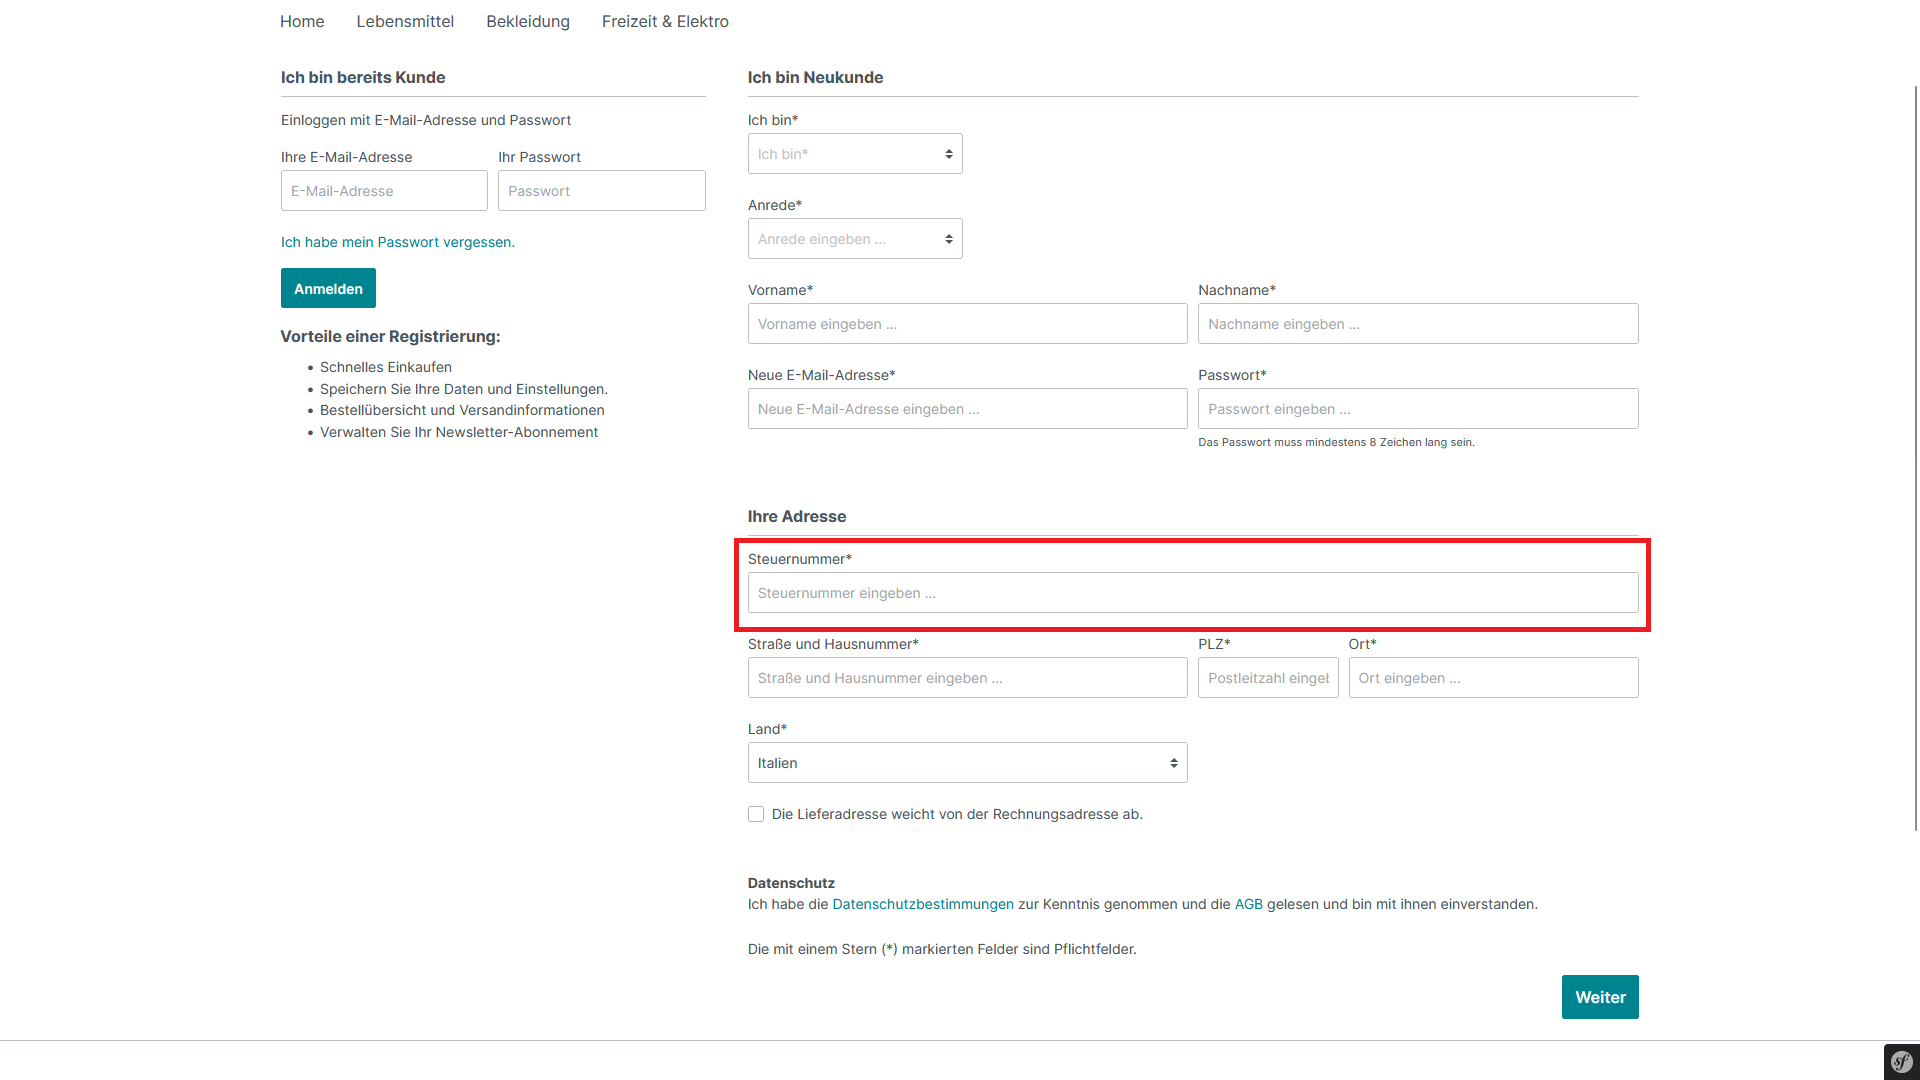Focus the new customer Passwort field
This screenshot has width=1920, height=1080.
point(1418,409)
